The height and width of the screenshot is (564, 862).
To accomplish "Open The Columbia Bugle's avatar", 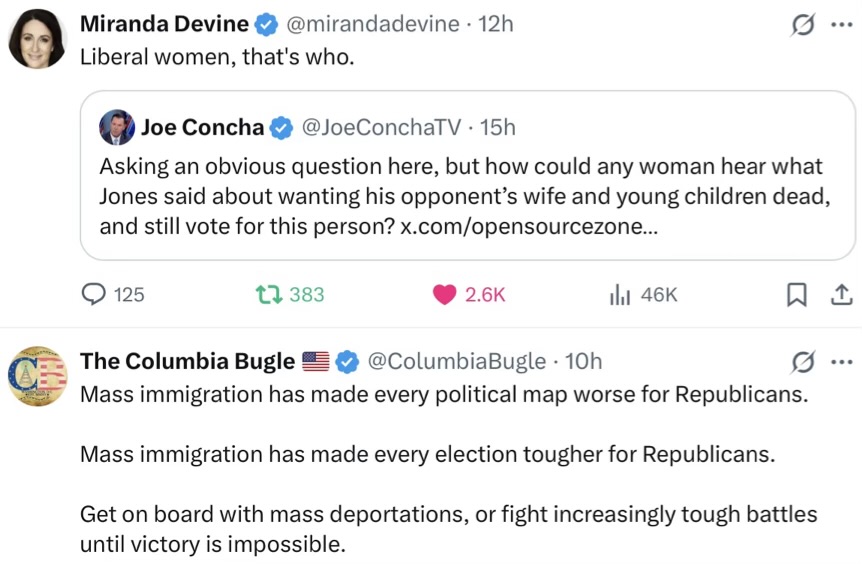I will tap(38, 376).
